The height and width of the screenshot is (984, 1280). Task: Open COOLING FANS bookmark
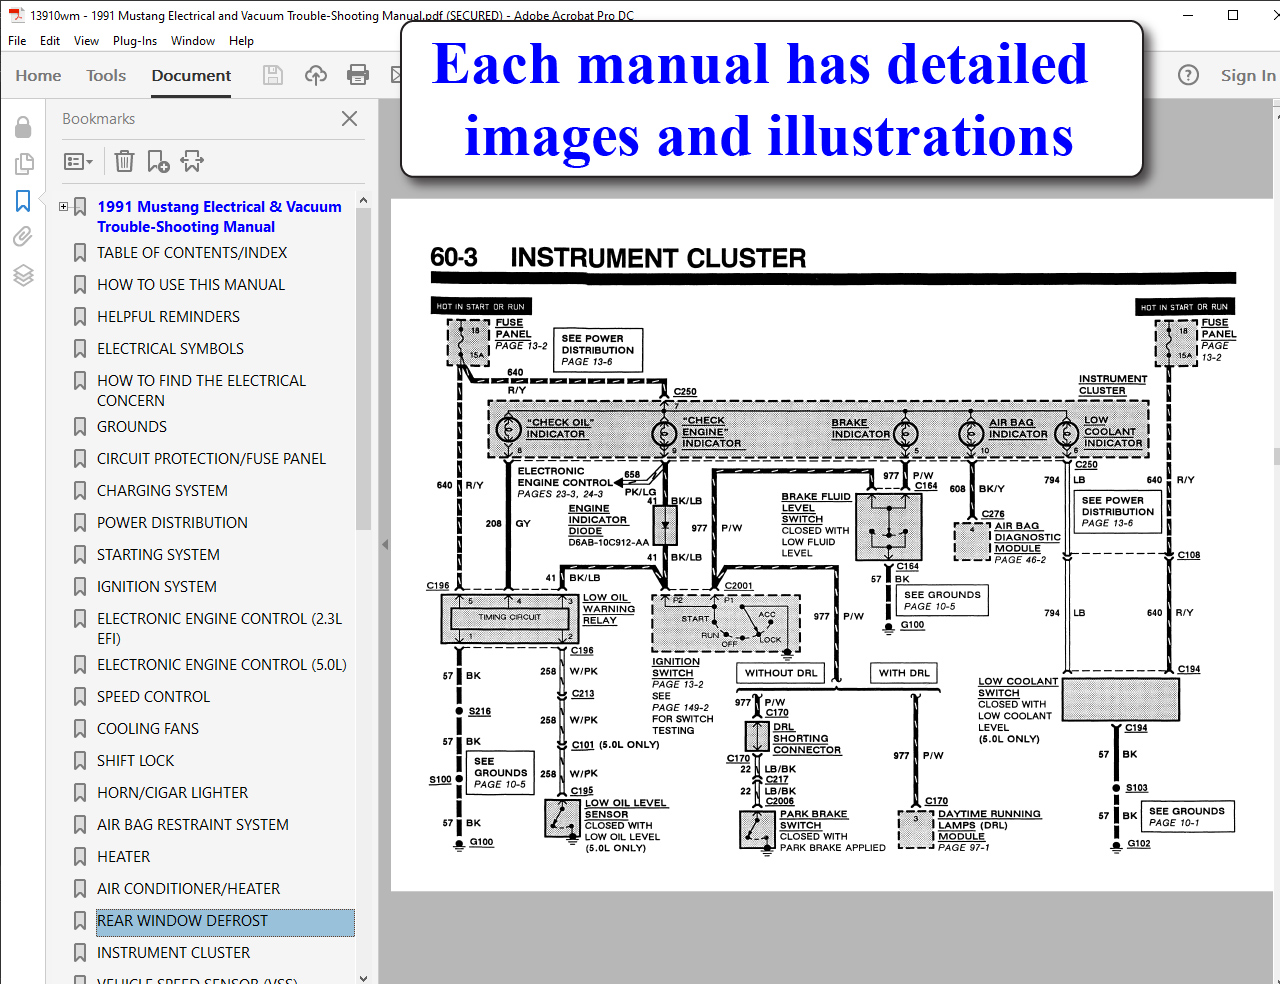click(148, 729)
